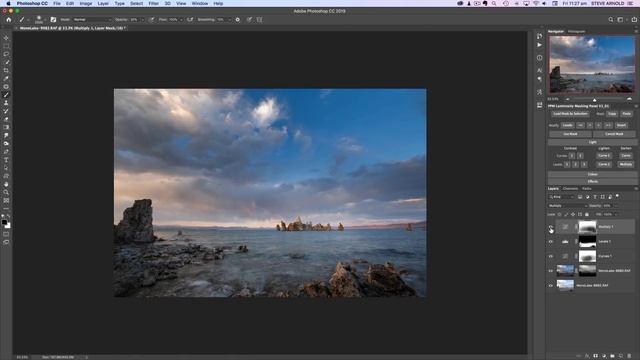This screenshot has height=360, width=640.
Task: Open the Window menu
Action: pos(200,3)
